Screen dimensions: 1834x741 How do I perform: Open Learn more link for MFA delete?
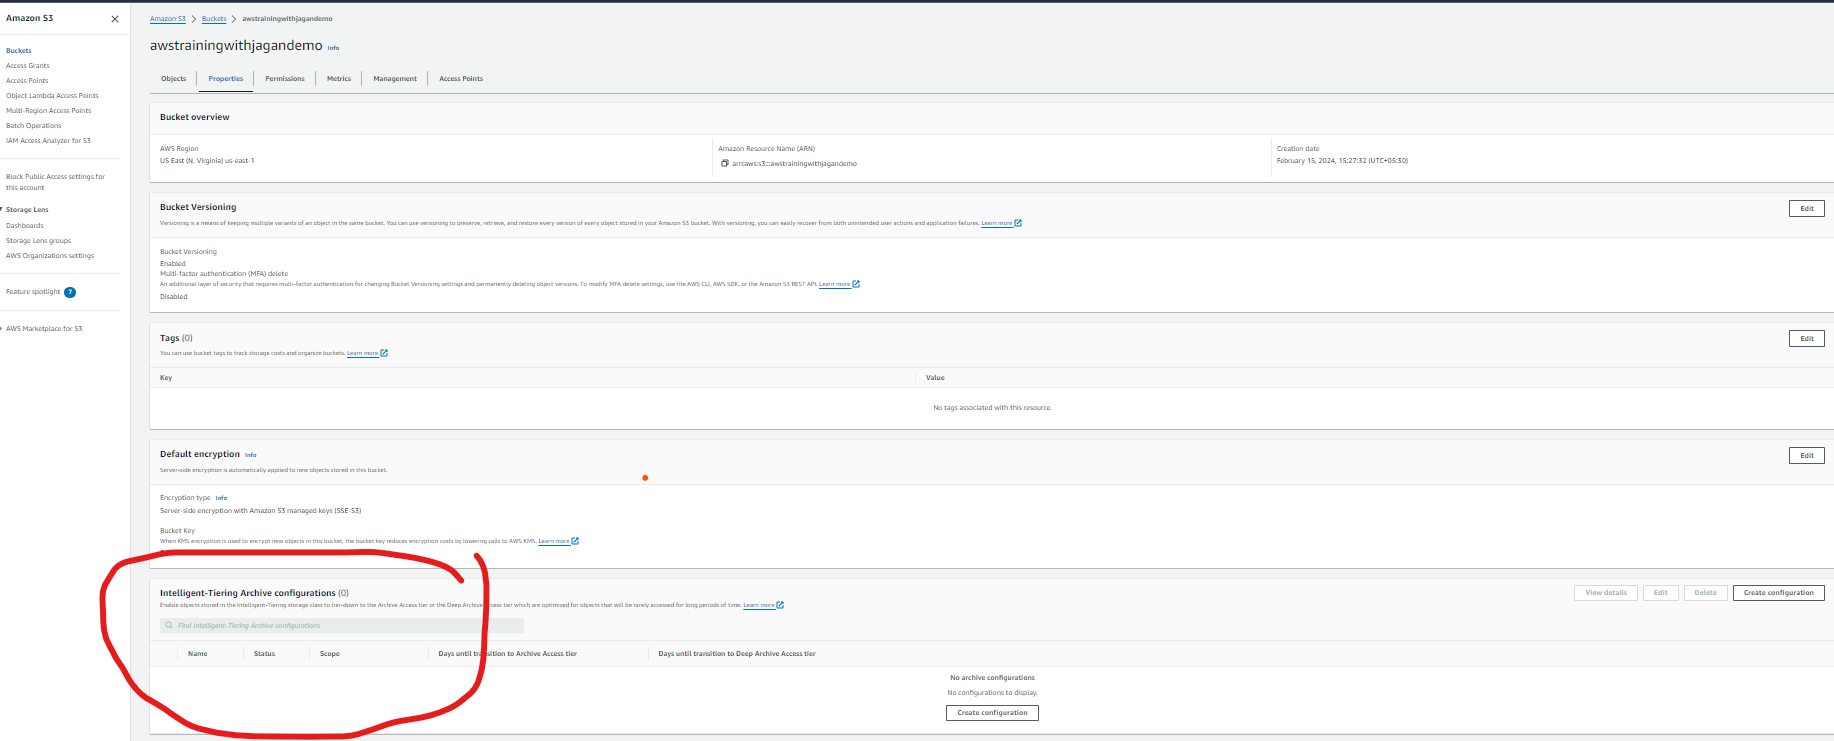pos(834,284)
